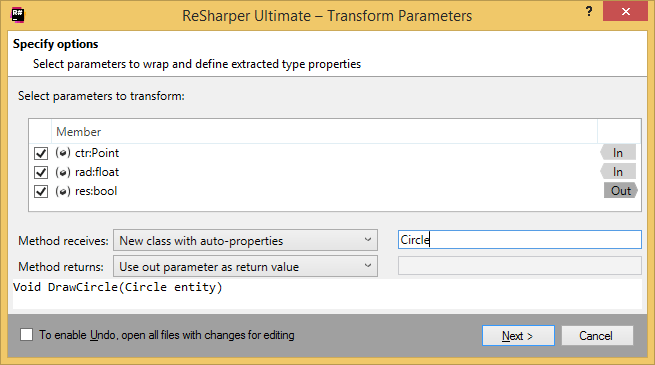Click the 'Select parameters to transform:' label
Image resolution: width=655 pixels, height=365 pixels.
pyautogui.click(x=101, y=96)
